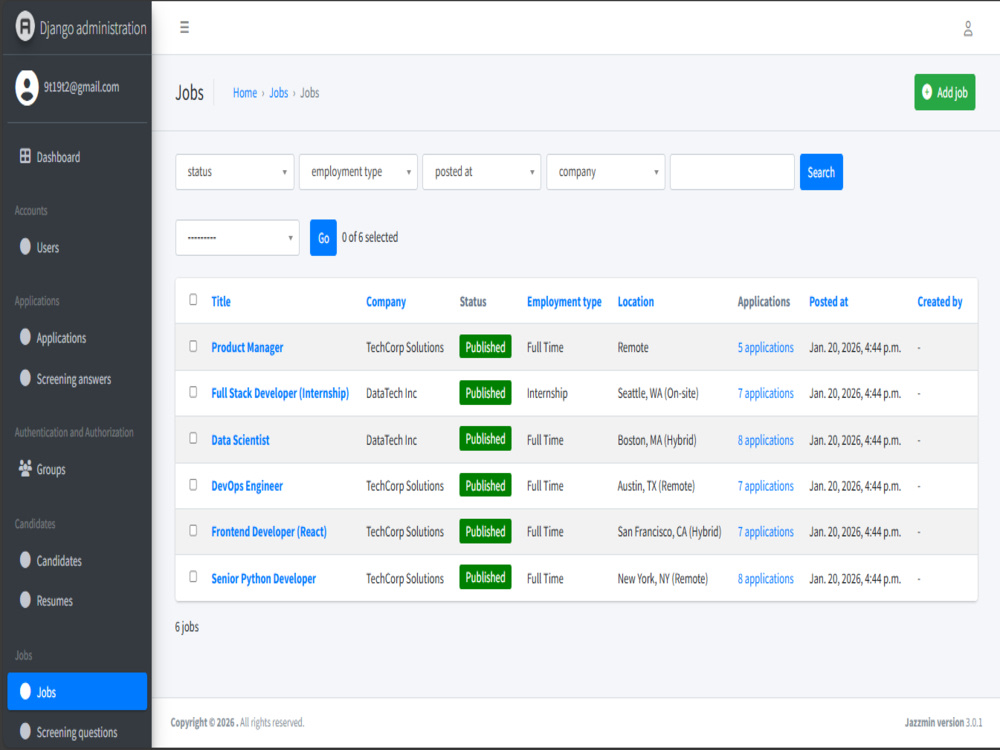Viewport: 1000px width, 750px height.
Task: Open Screening answers in the sidebar
Action: pyautogui.click(x=77, y=379)
